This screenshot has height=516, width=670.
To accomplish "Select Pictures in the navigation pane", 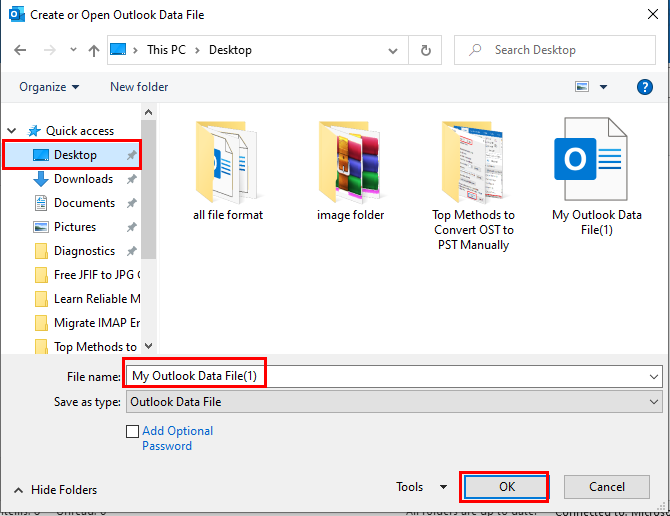I will 75,227.
